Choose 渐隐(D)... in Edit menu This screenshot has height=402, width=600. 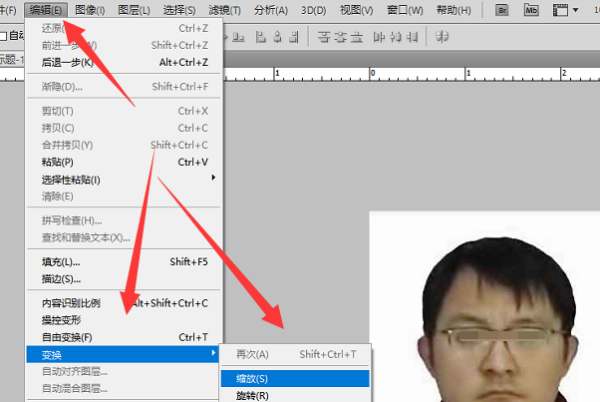tap(123, 87)
